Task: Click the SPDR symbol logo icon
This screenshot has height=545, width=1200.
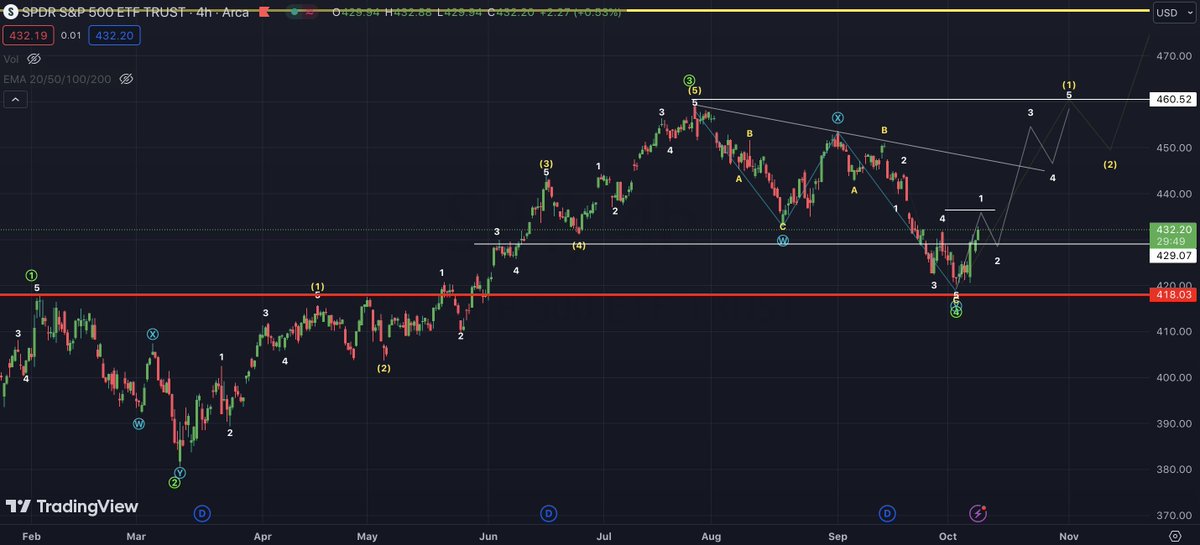Action: pos(11,13)
